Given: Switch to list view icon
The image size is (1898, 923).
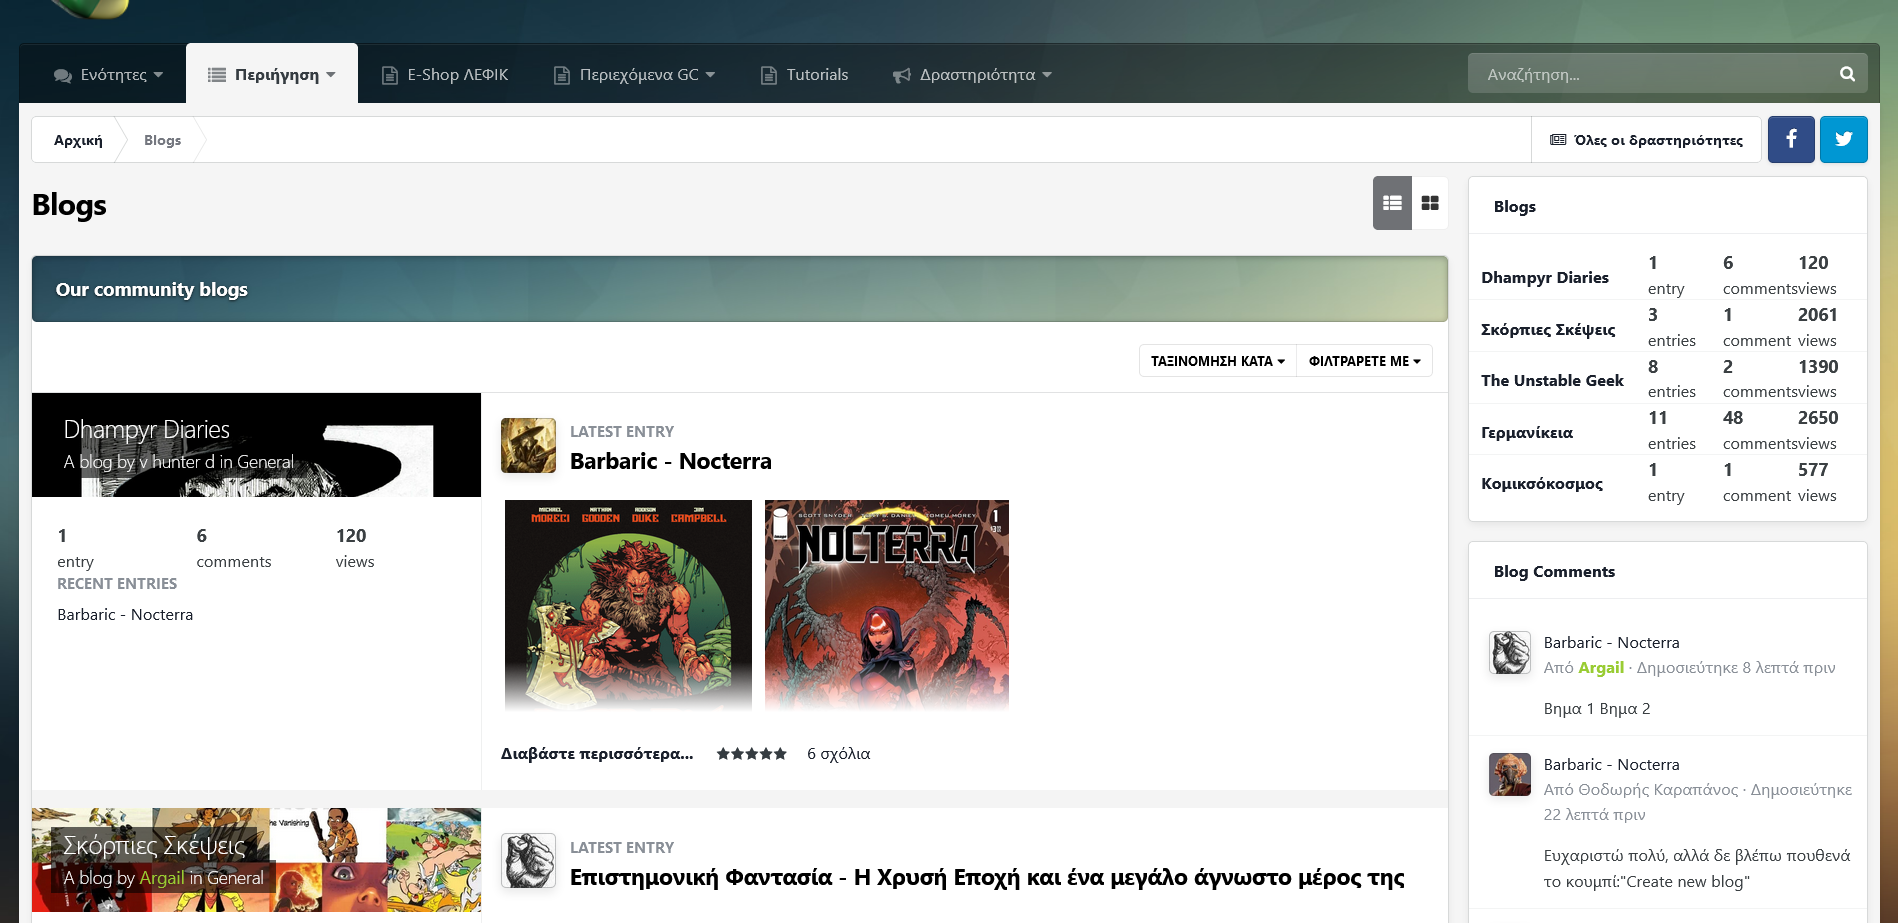Looking at the screenshot, I should click(x=1392, y=203).
